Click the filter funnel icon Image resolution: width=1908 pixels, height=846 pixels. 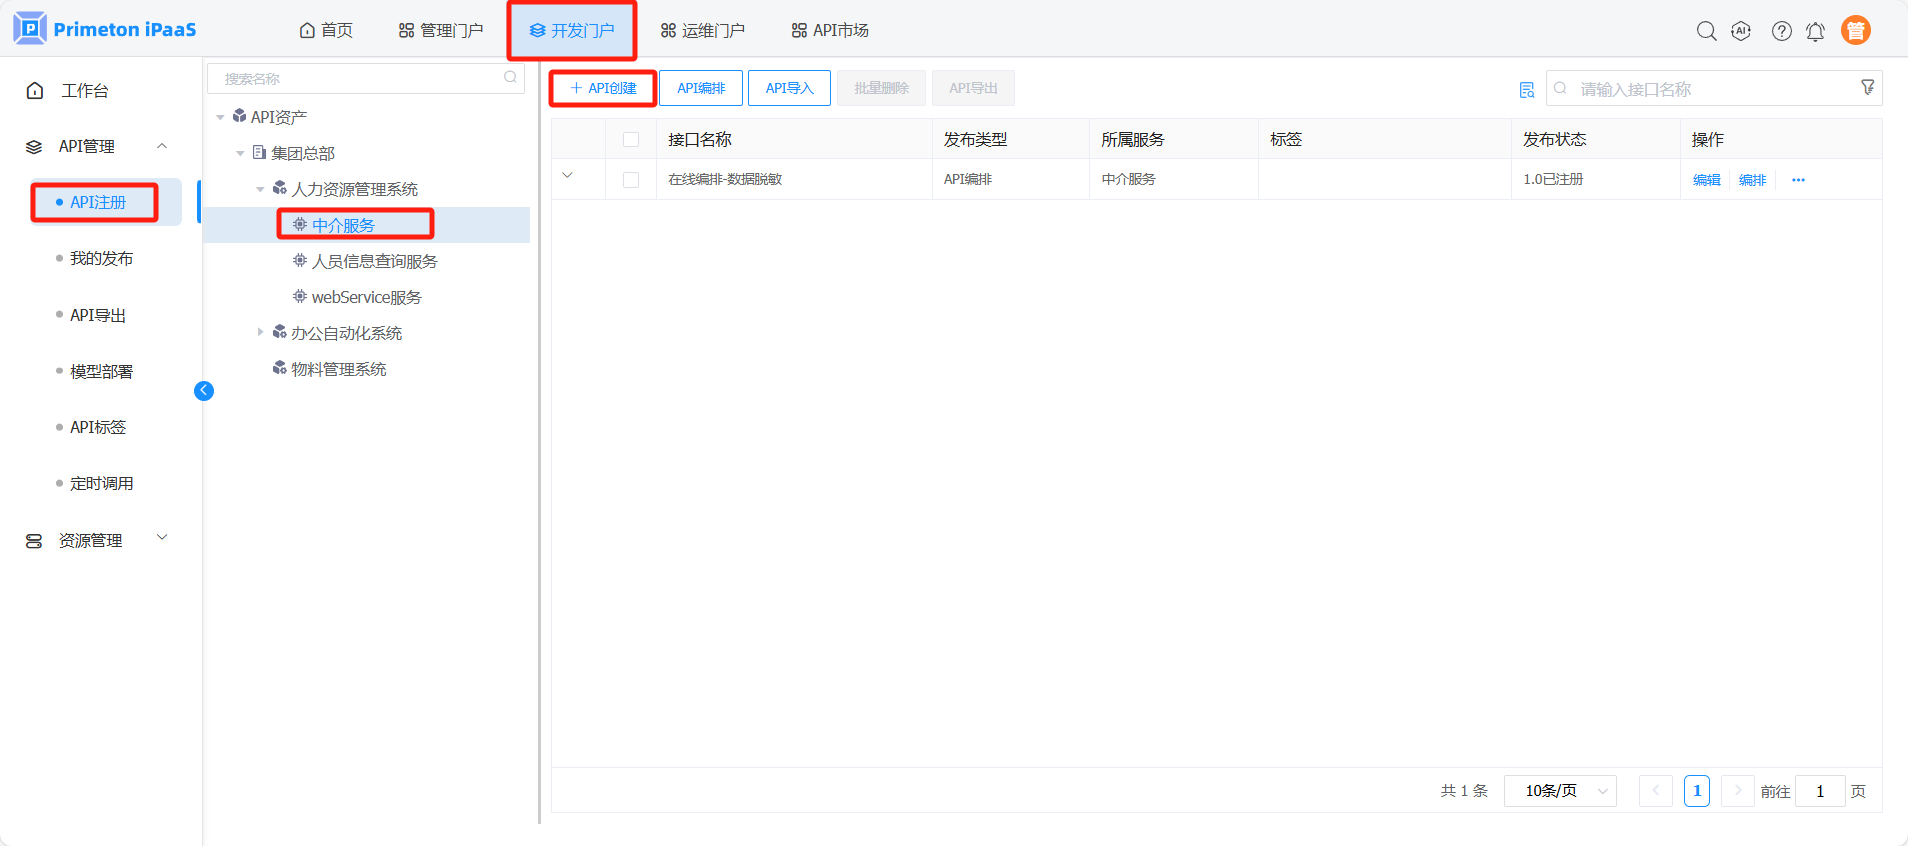tap(1867, 88)
